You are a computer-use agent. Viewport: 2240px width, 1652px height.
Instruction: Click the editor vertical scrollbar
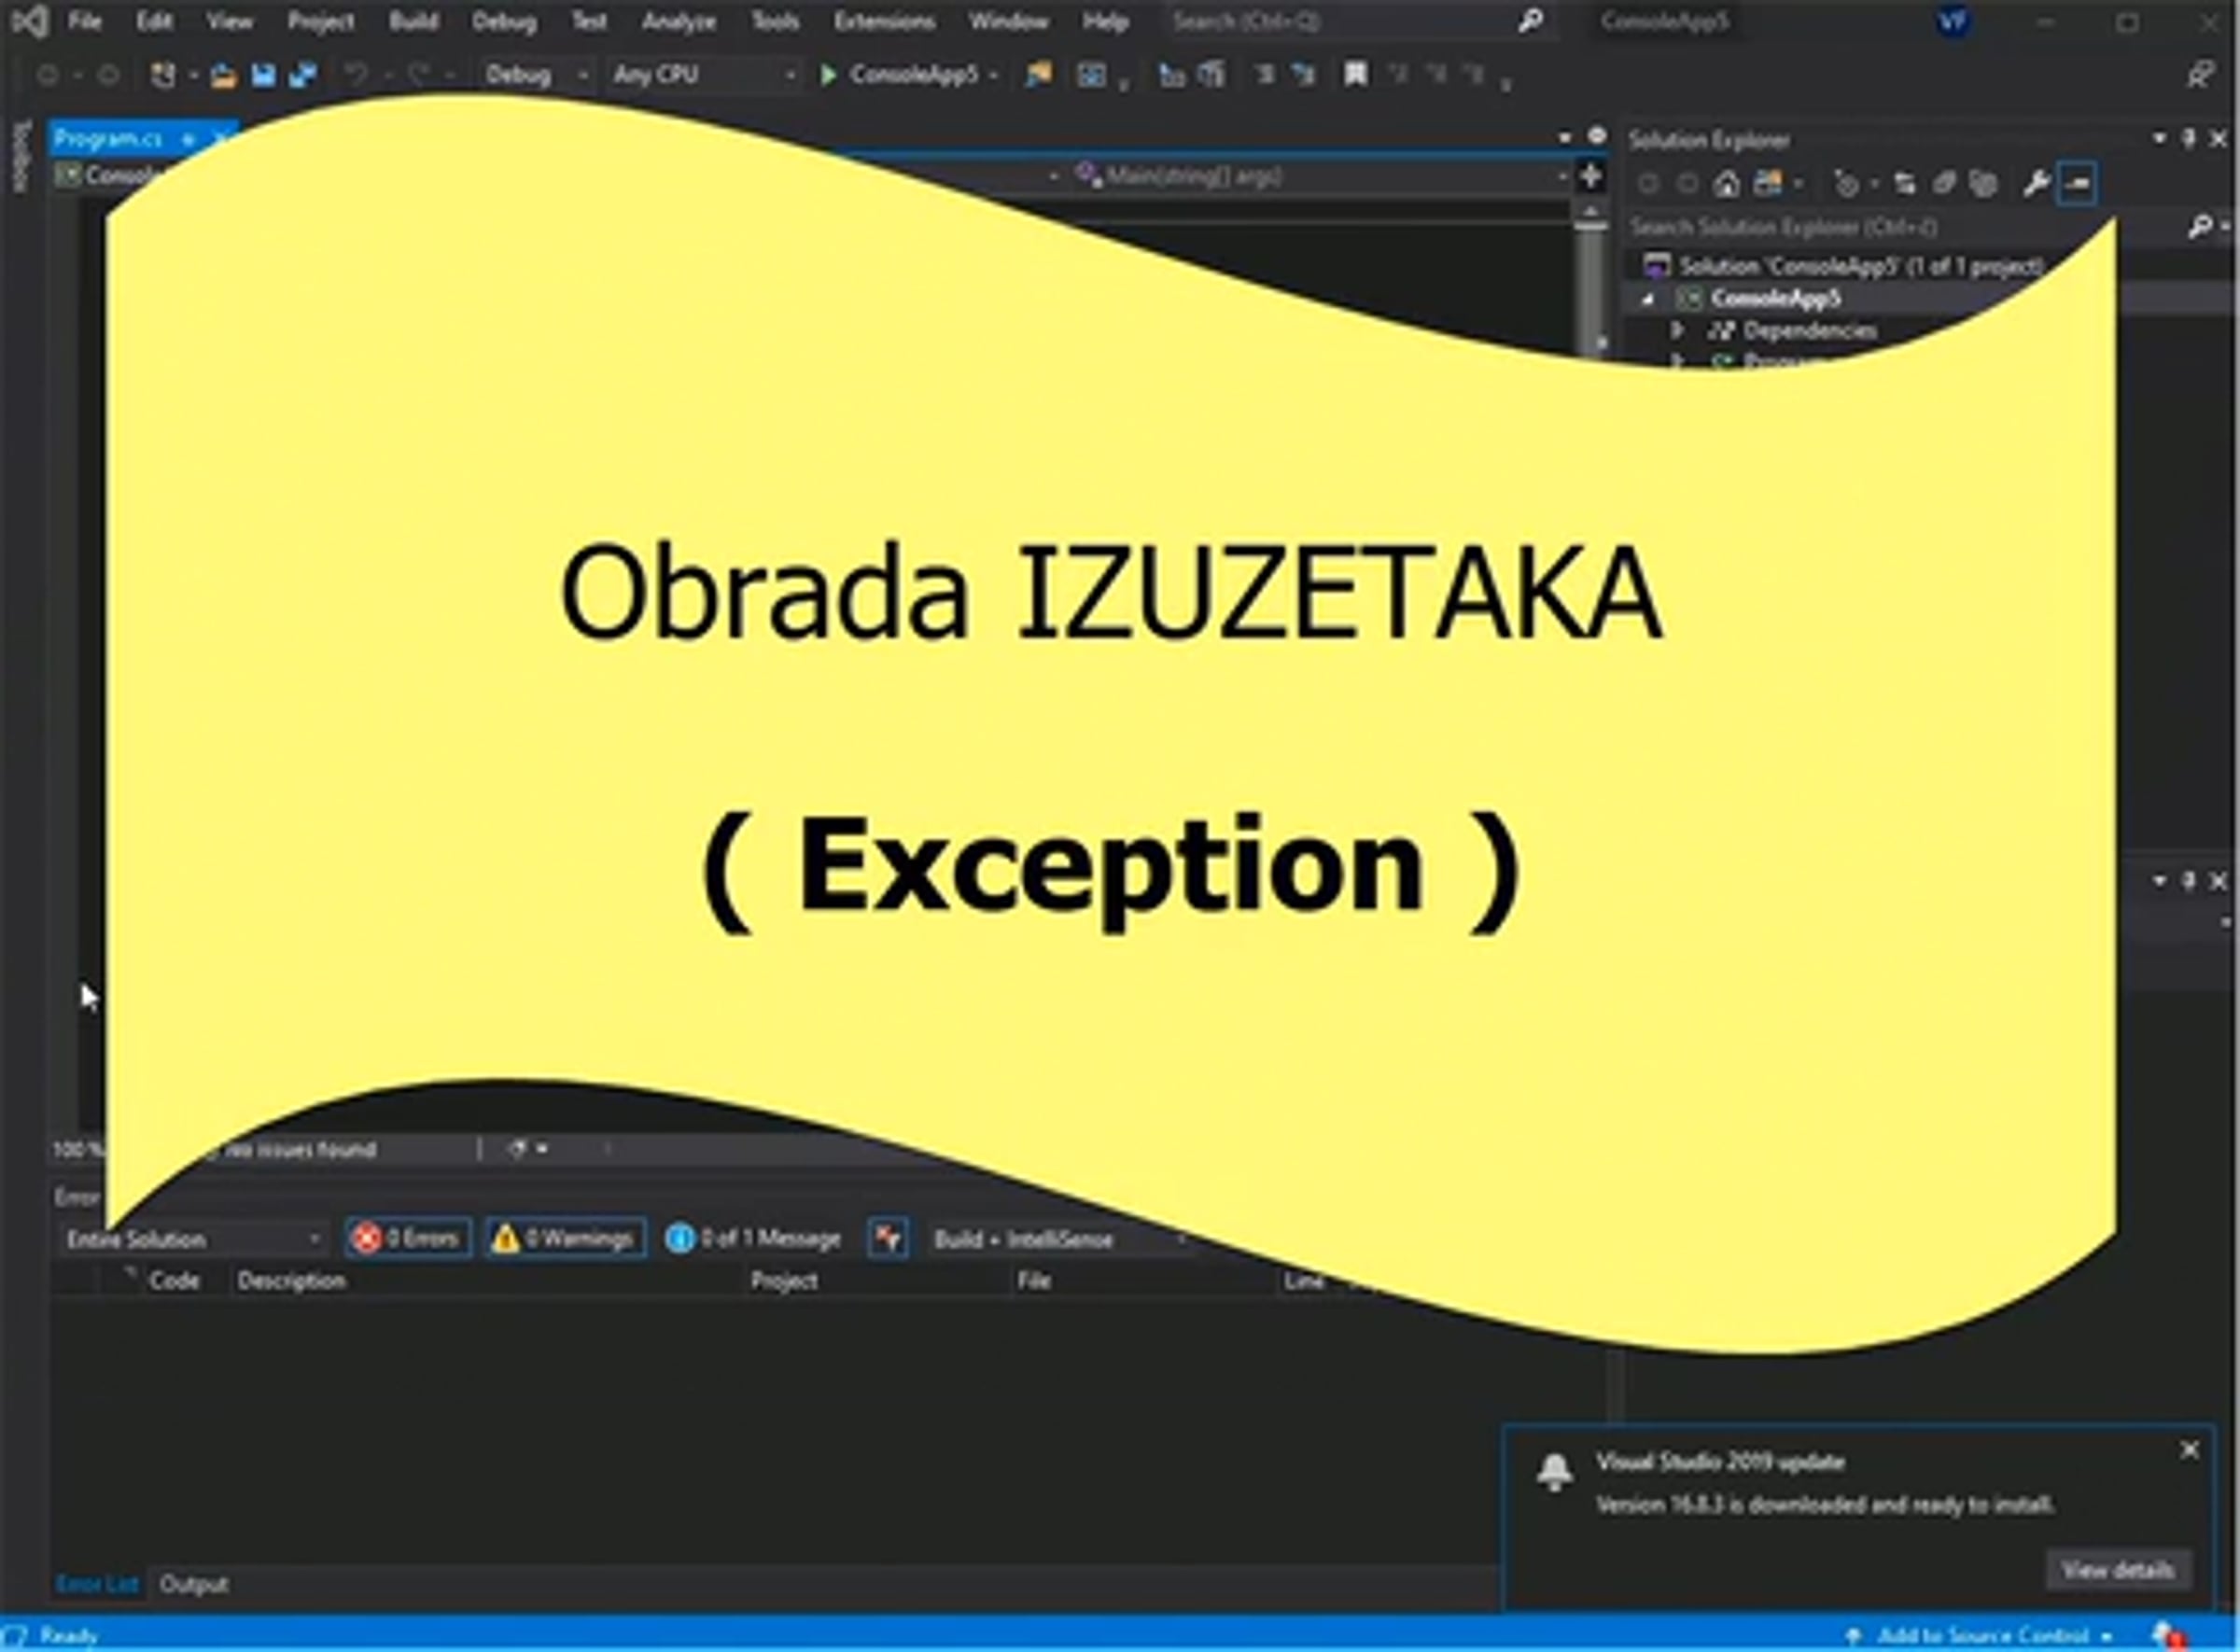tap(1590, 280)
